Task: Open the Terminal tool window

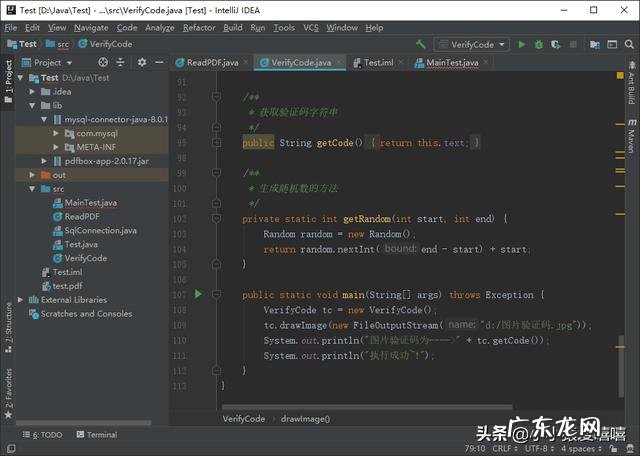Action: coord(97,435)
